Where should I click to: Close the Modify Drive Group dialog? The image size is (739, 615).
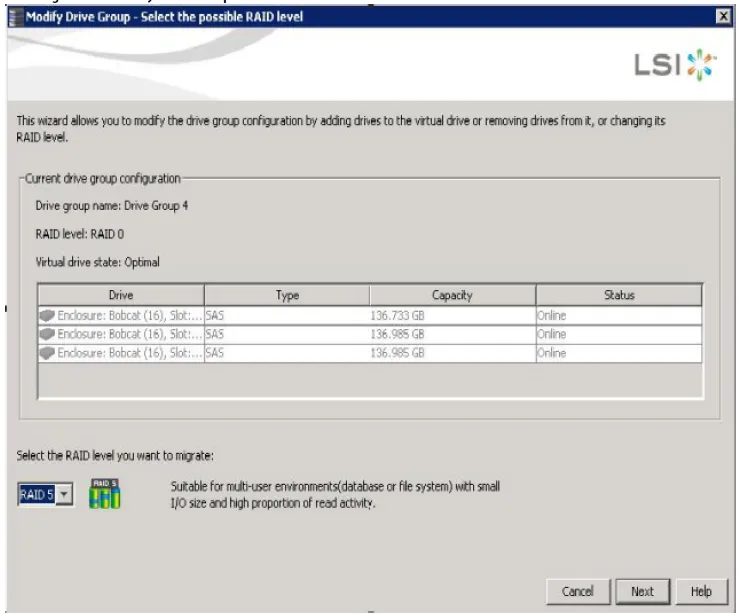[724, 17]
